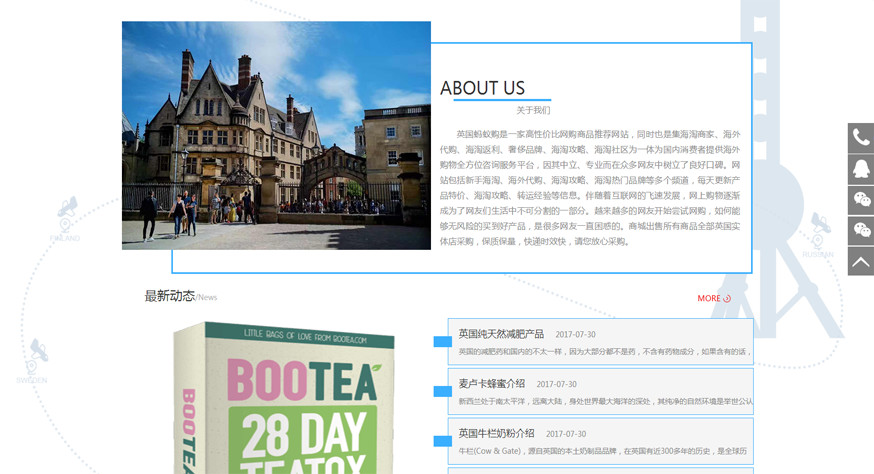Click the 最新动态 section heading
The image size is (874, 474).
click(169, 296)
